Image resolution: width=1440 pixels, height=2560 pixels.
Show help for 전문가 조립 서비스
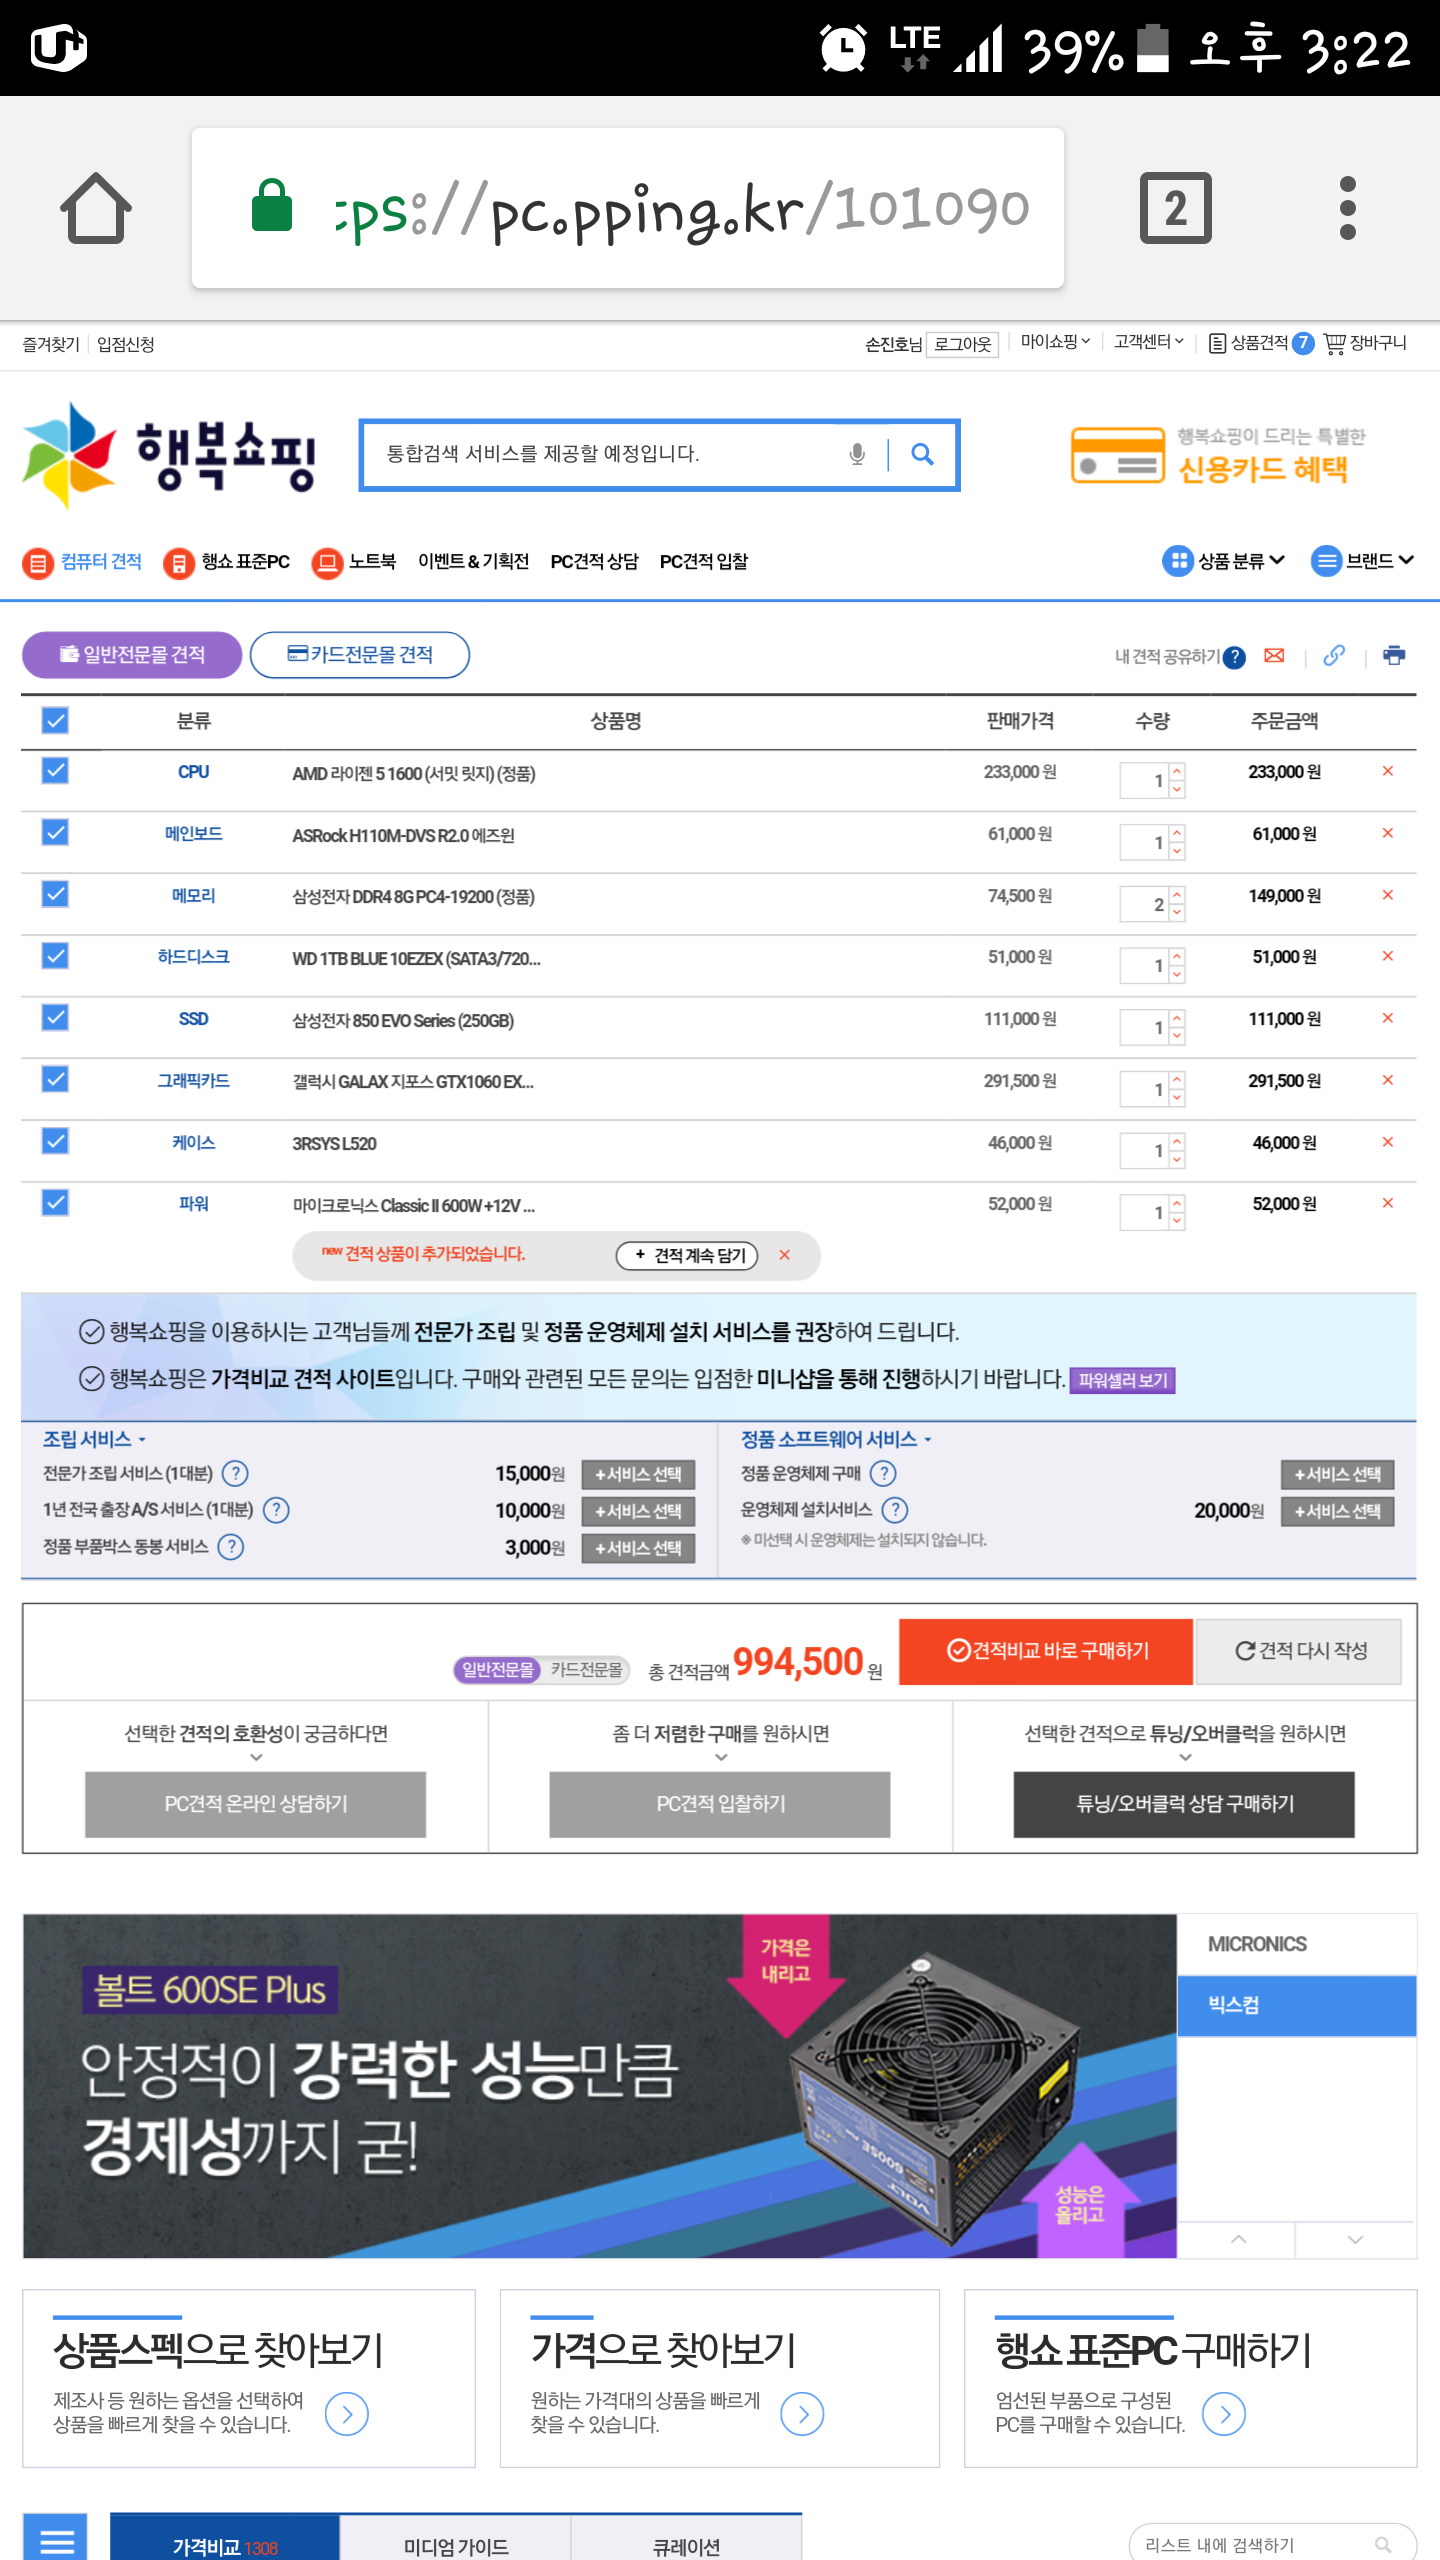(235, 1474)
